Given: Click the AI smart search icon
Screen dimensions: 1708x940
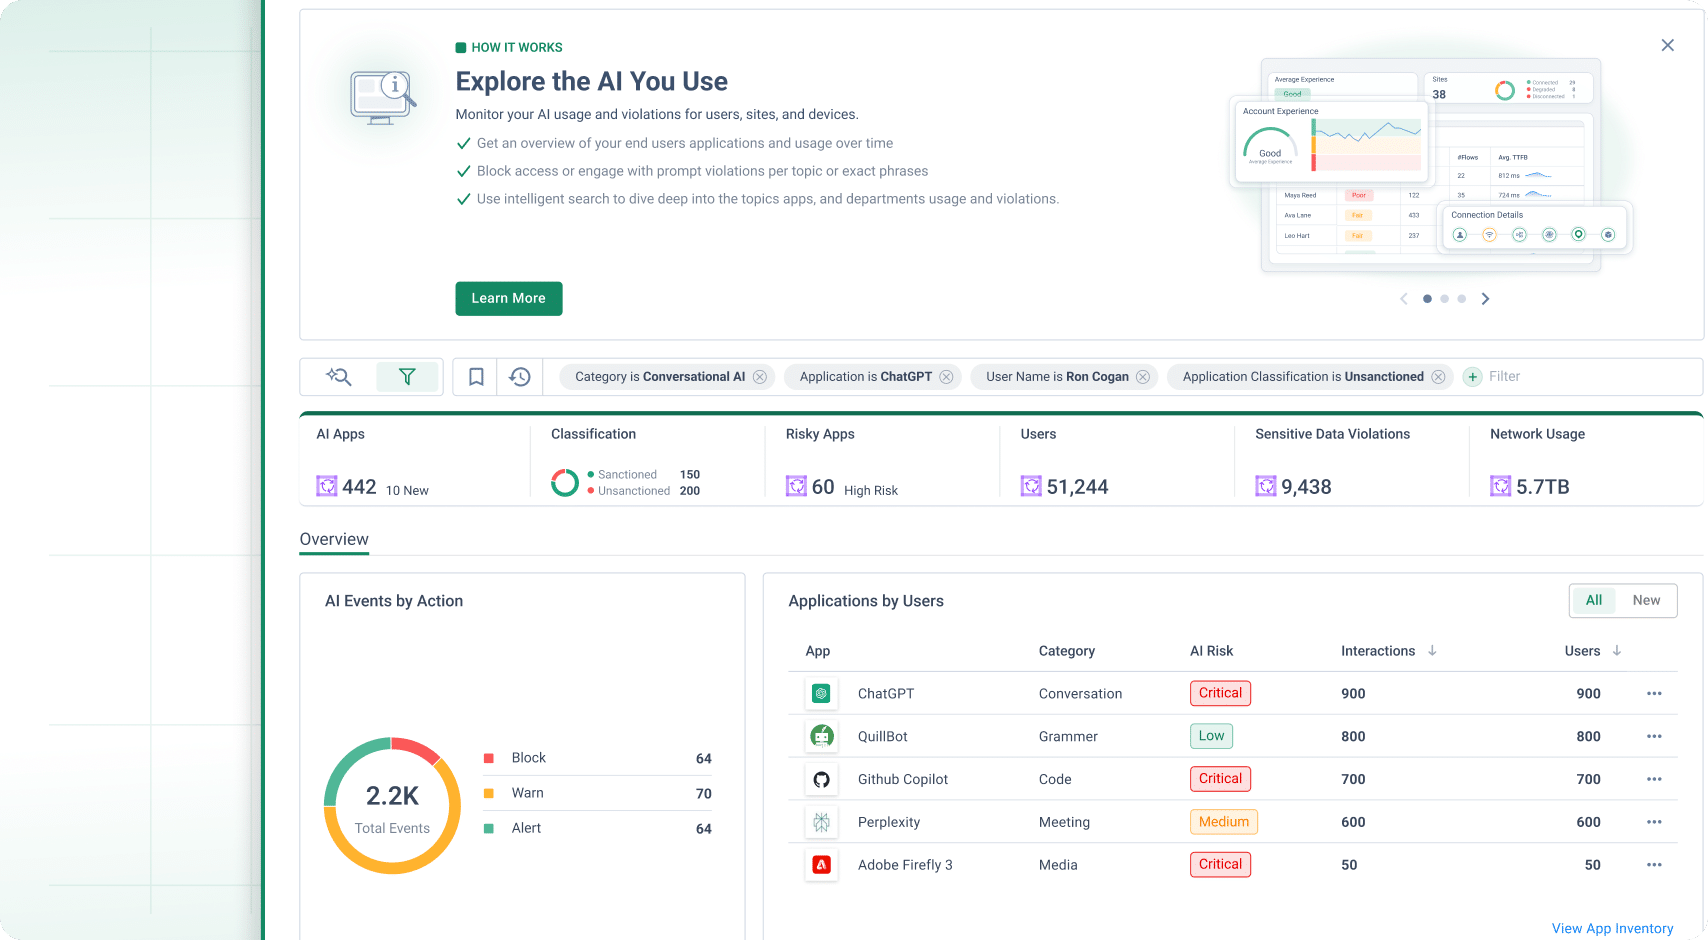Looking at the screenshot, I should pos(339,377).
